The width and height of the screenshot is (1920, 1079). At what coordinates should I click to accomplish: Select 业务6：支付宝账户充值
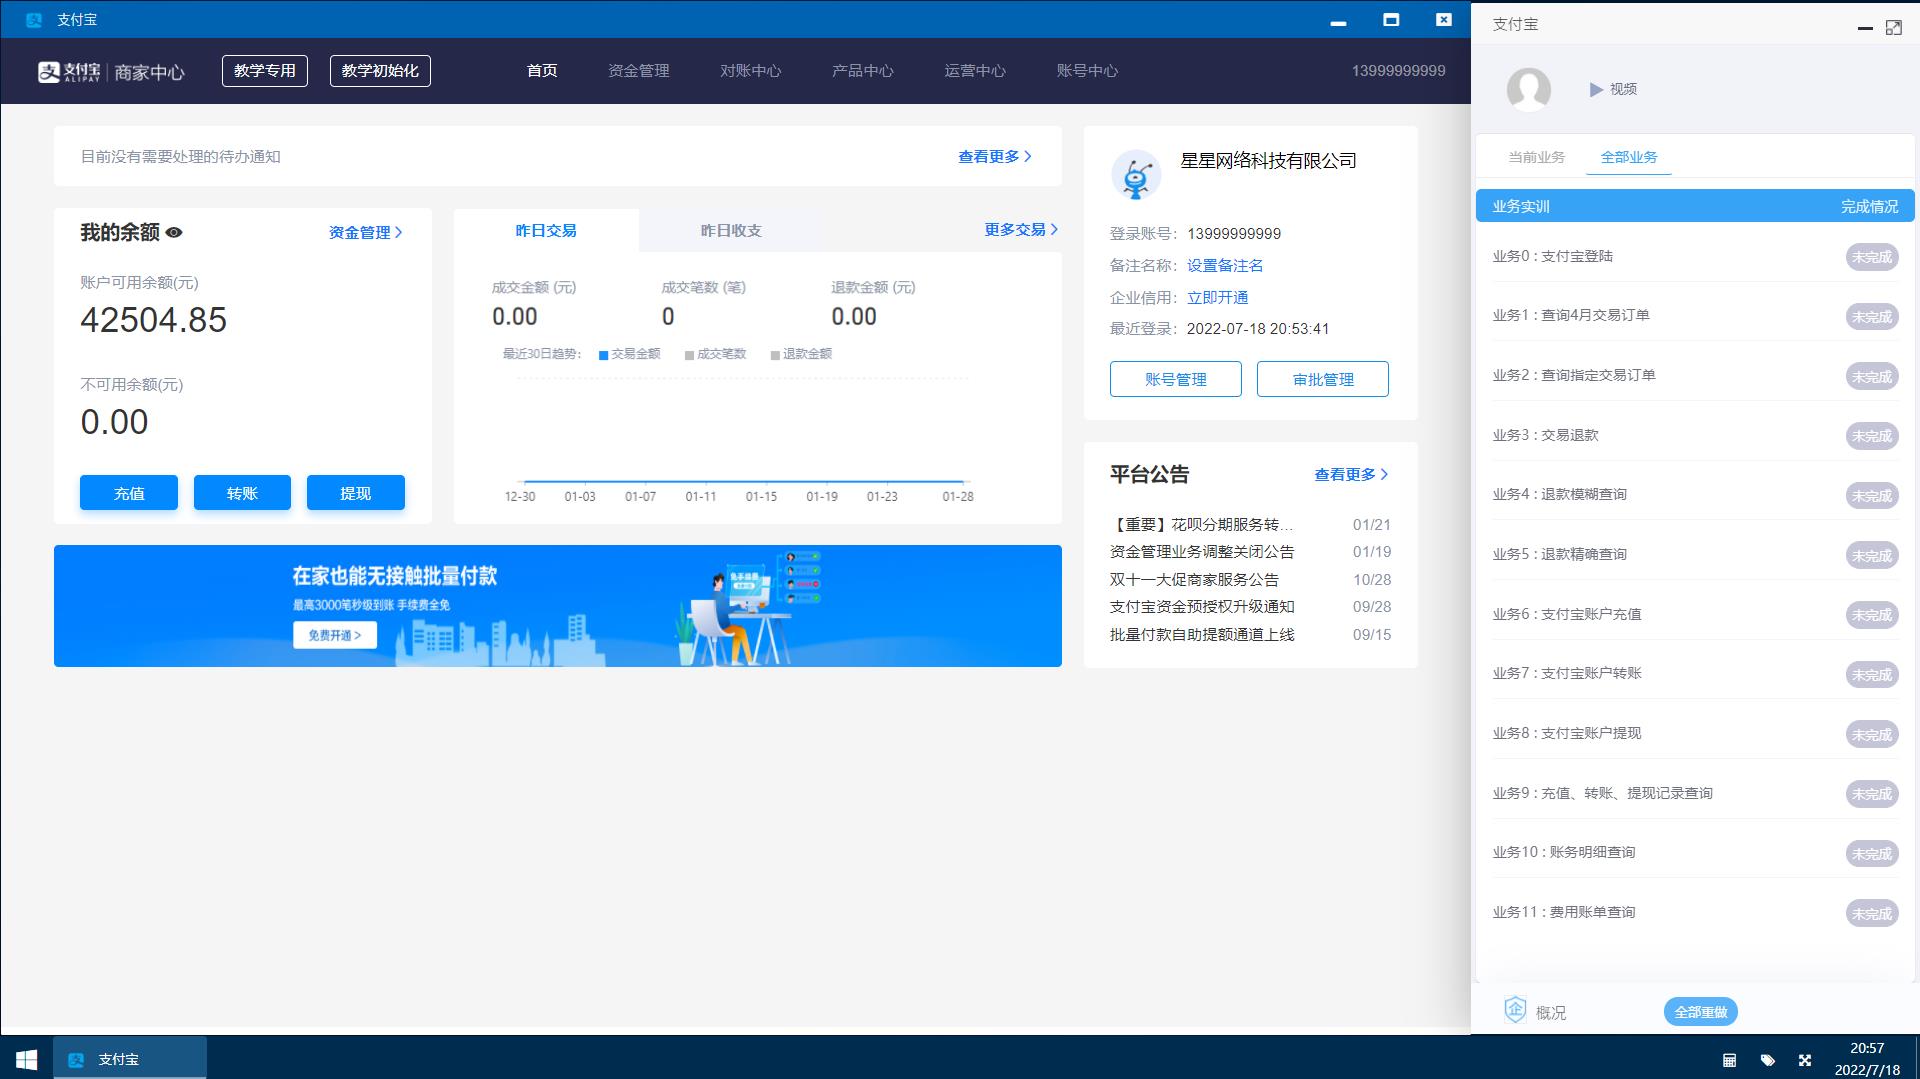[x=1567, y=614]
